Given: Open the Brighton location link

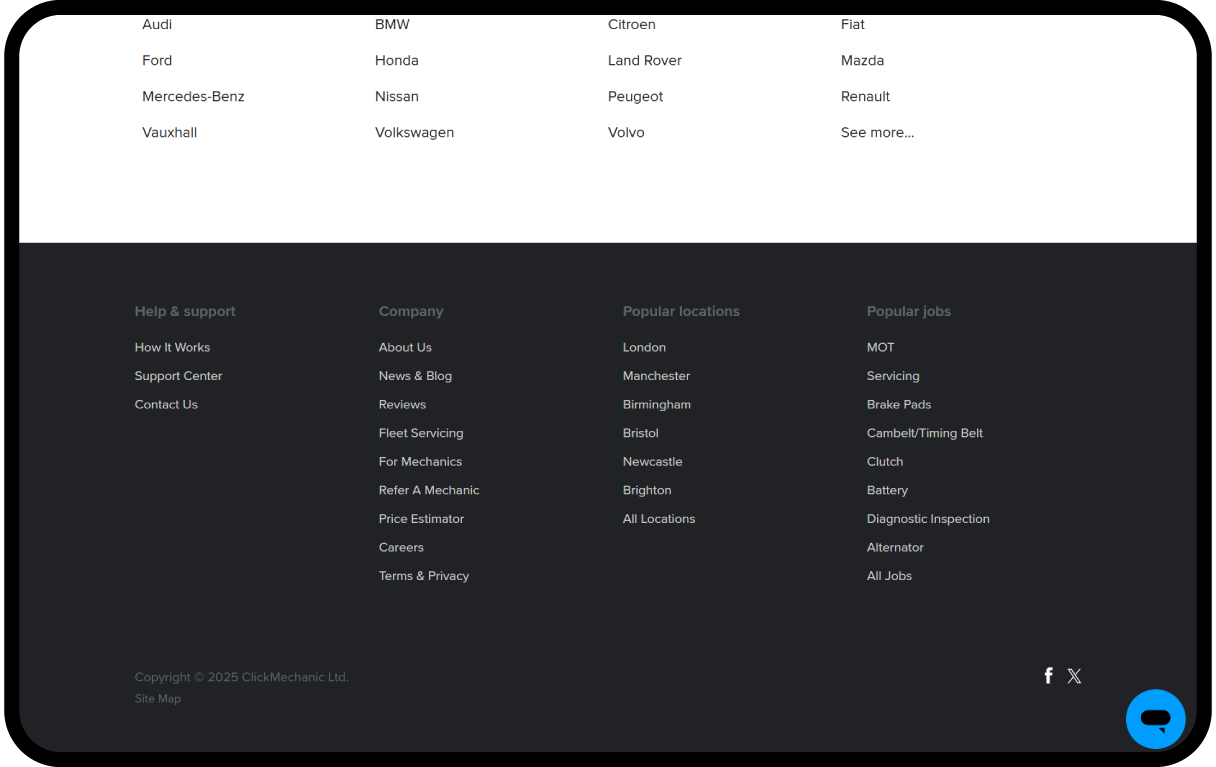Looking at the screenshot, I should point(647,490).
